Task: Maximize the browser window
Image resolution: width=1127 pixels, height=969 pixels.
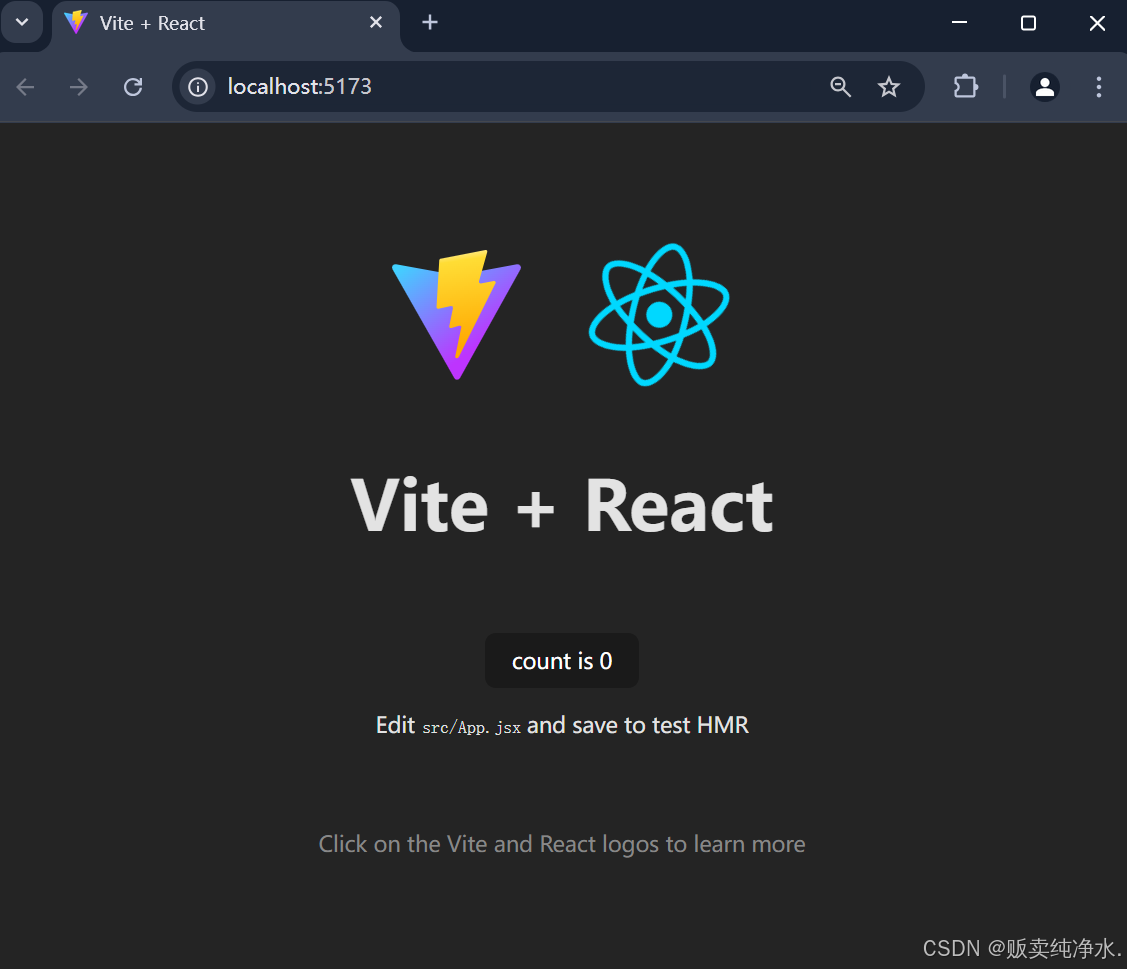Action: (1029, 23)
